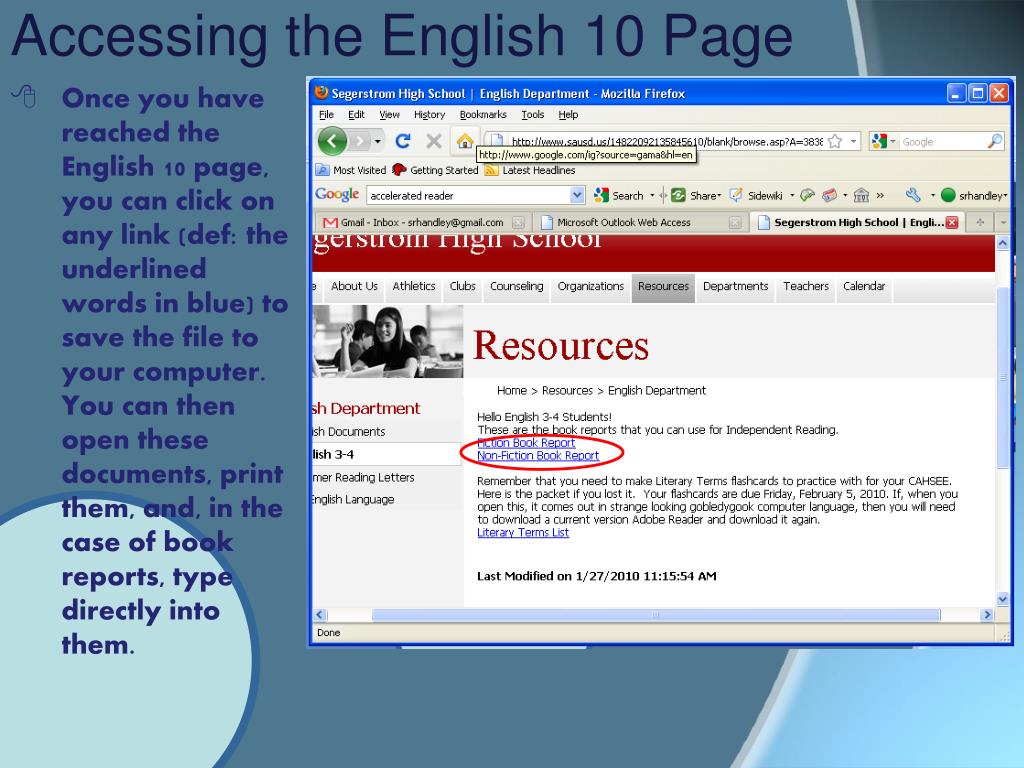
Task: Open Google toolbar wrench settings
Action: pyautogui.click(x=913, y=195)
